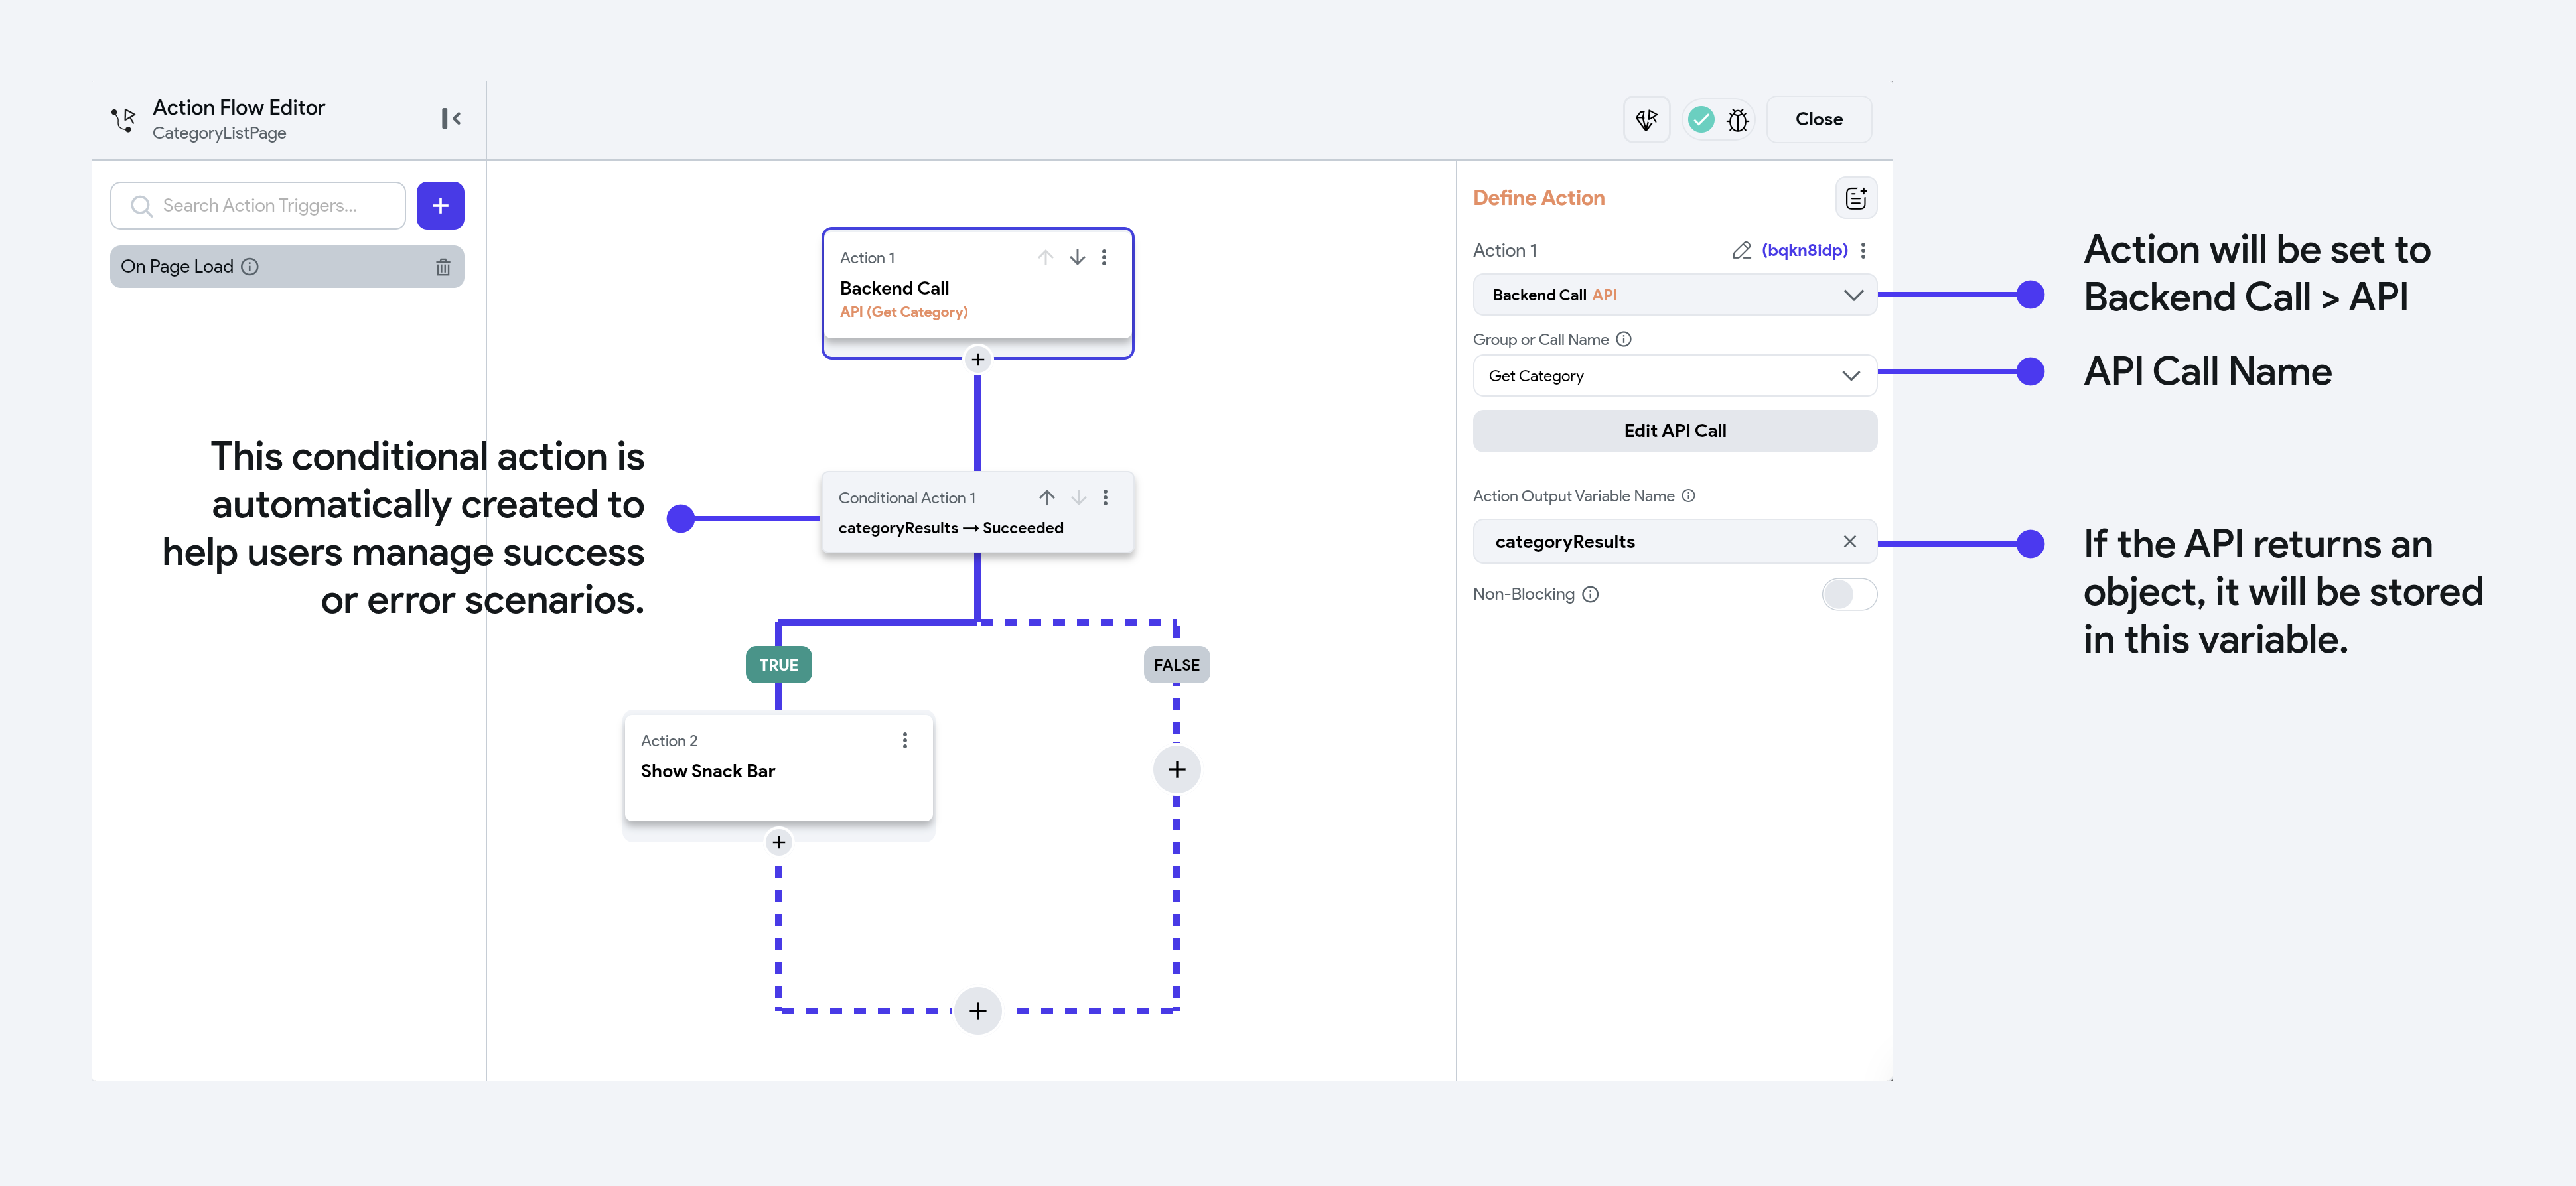This screenshot has width=2576, height=1186.
Task: Click the Edit API Call button
Action: [1674, 430]
